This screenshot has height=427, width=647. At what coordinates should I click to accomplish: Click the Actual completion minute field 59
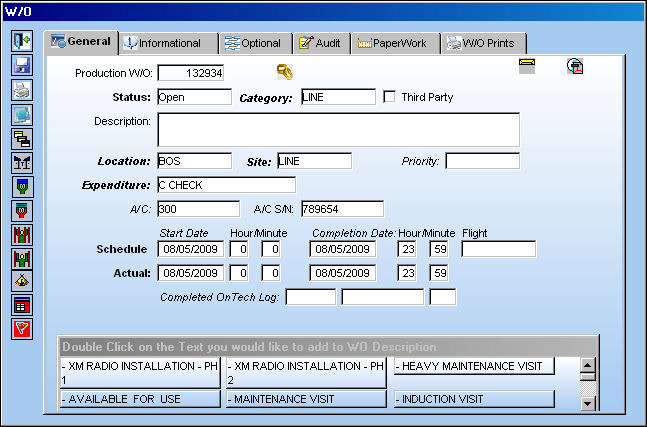click(x=439, y=273)
